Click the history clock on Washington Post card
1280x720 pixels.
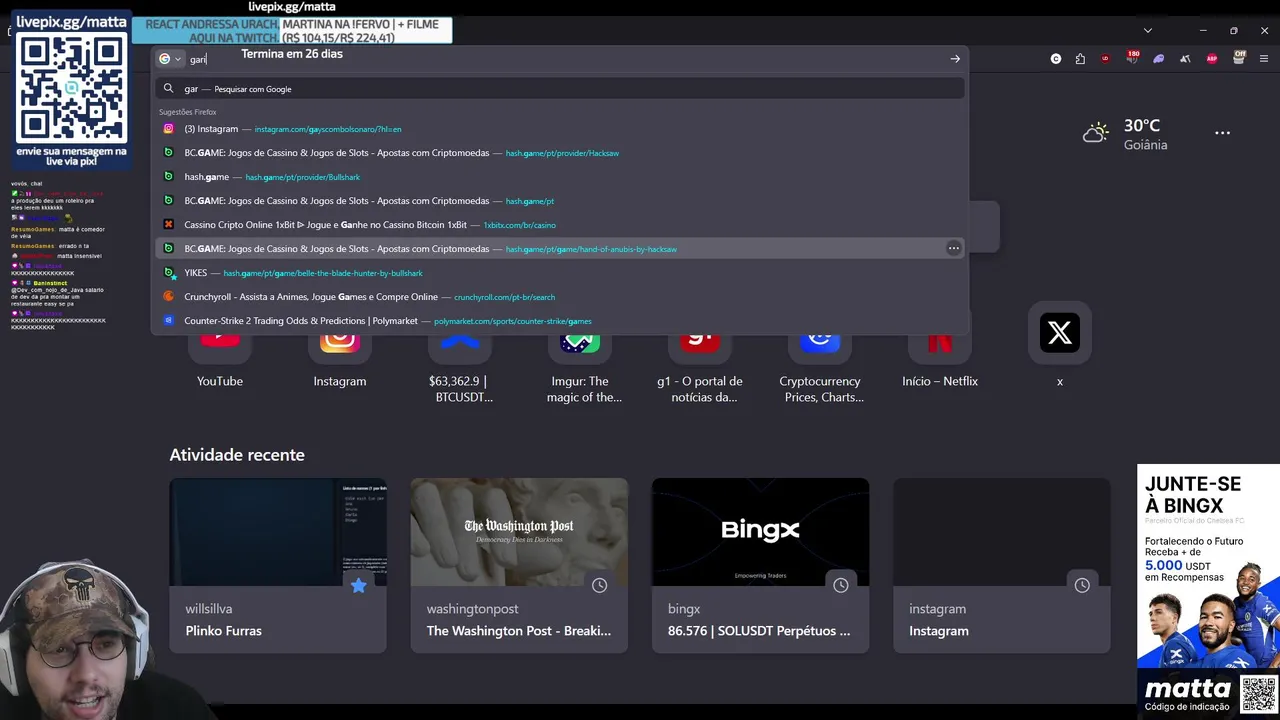click(599, 585)
